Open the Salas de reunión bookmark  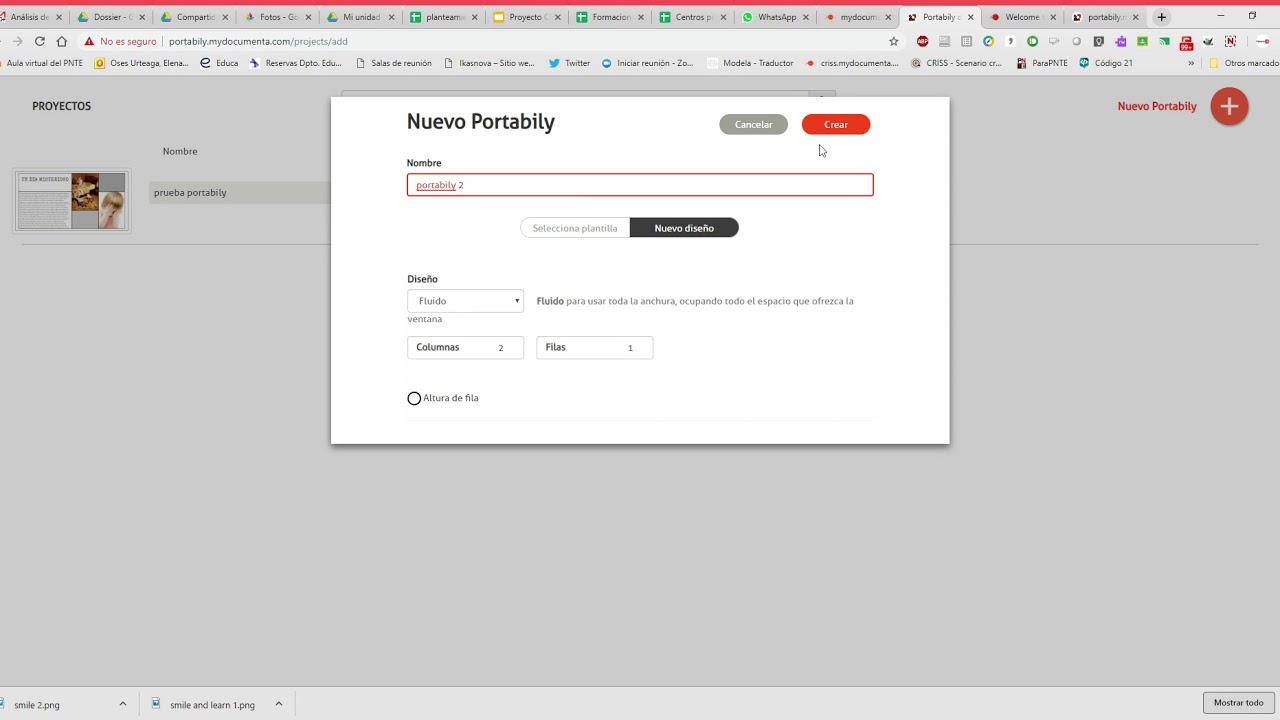394,63
